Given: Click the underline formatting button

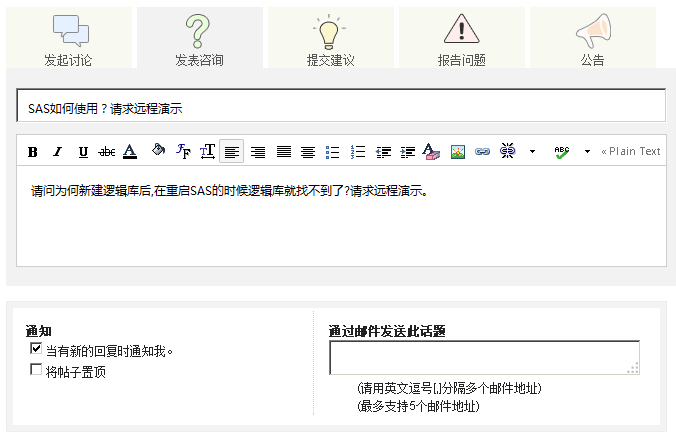Looking at the screenshot, I should [x=82, y=152].
